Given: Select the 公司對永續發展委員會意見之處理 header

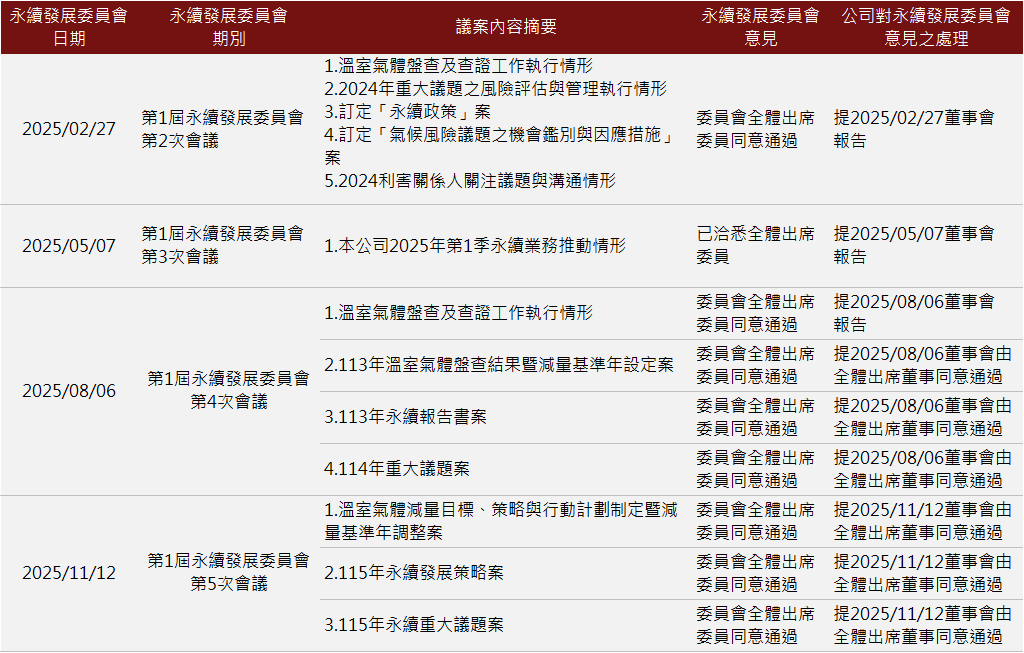Looking at the screenshot, I should pyautogui.click(x=926, y=28).
